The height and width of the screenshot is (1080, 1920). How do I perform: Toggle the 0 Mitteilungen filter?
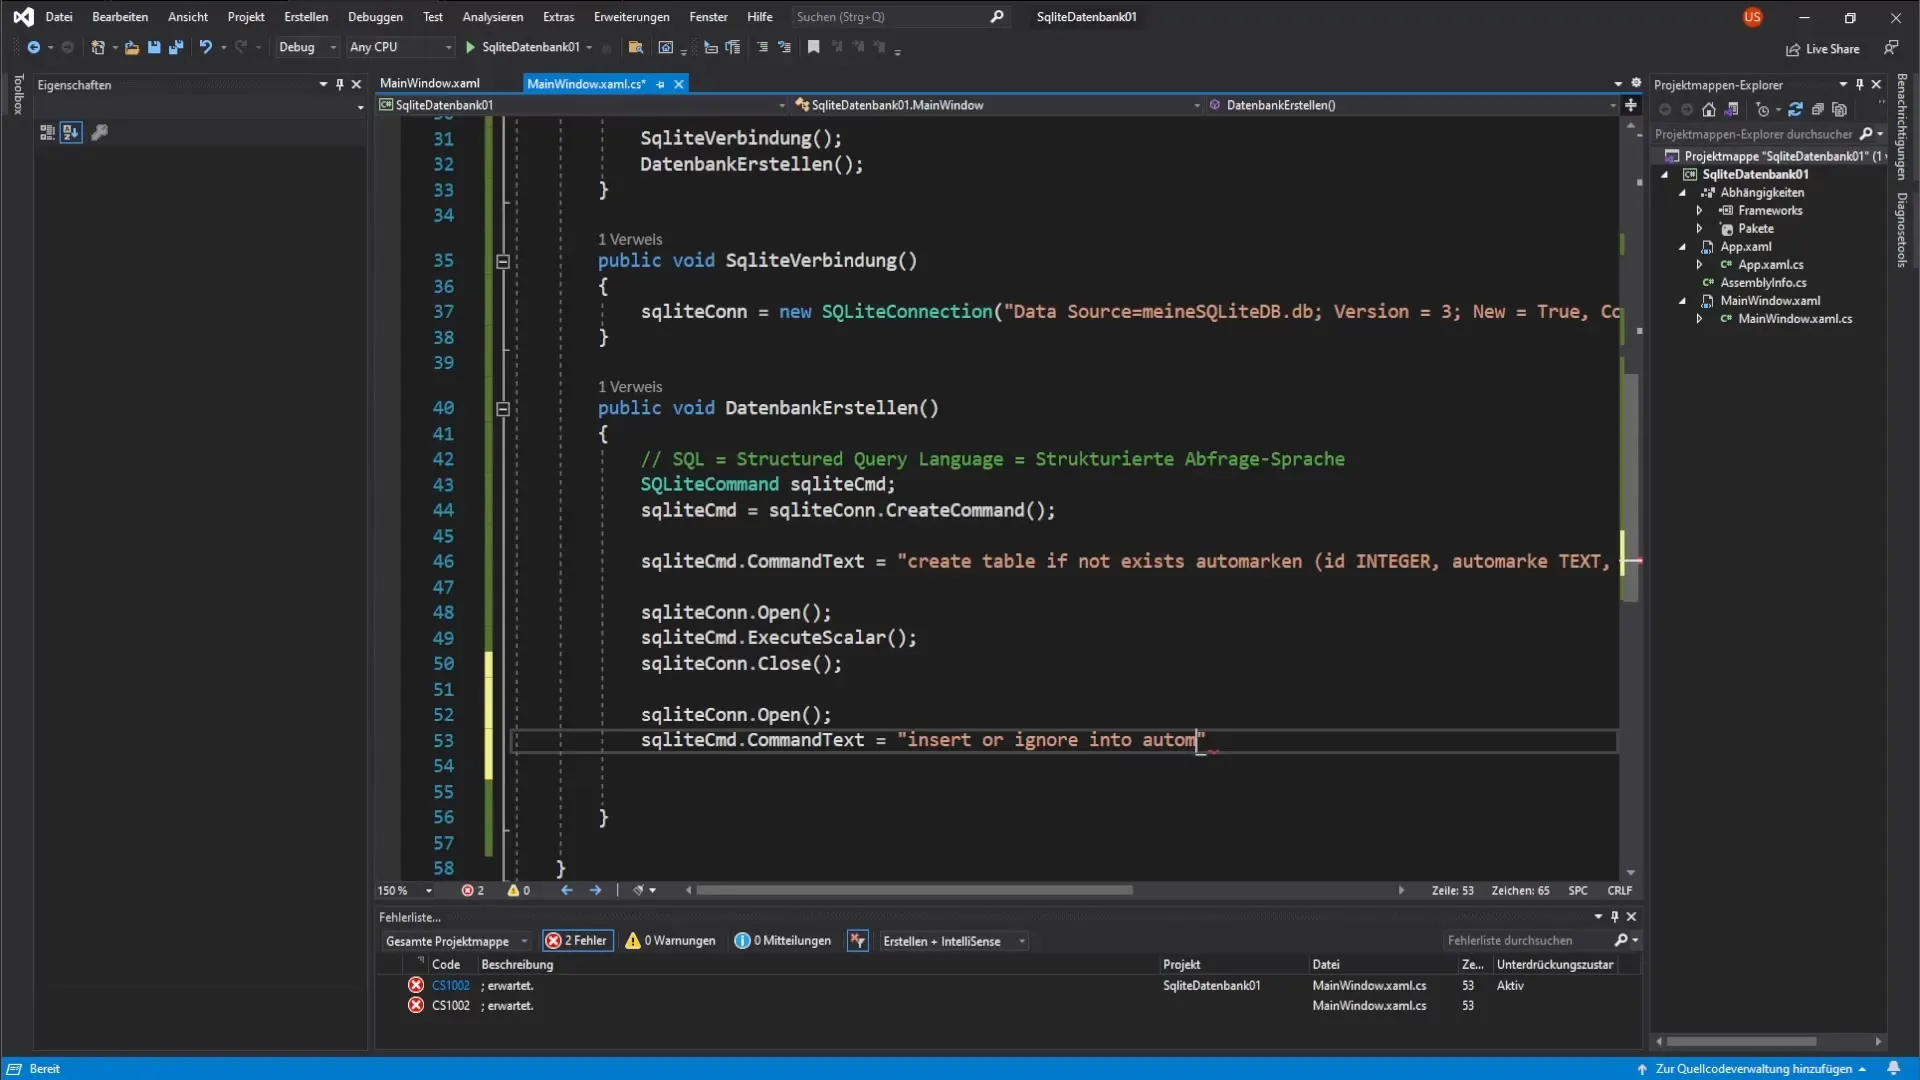[782, 941]
